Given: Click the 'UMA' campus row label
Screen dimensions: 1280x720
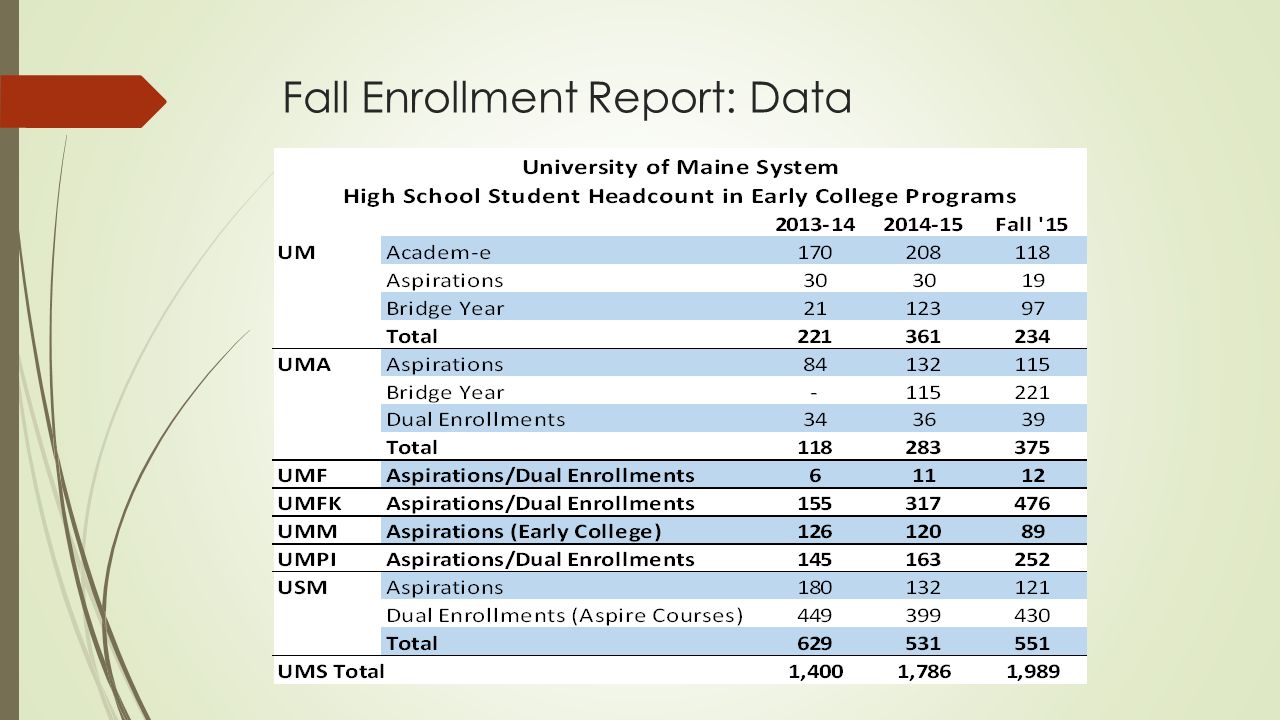Looking at the screenshot, I should 303,364.
